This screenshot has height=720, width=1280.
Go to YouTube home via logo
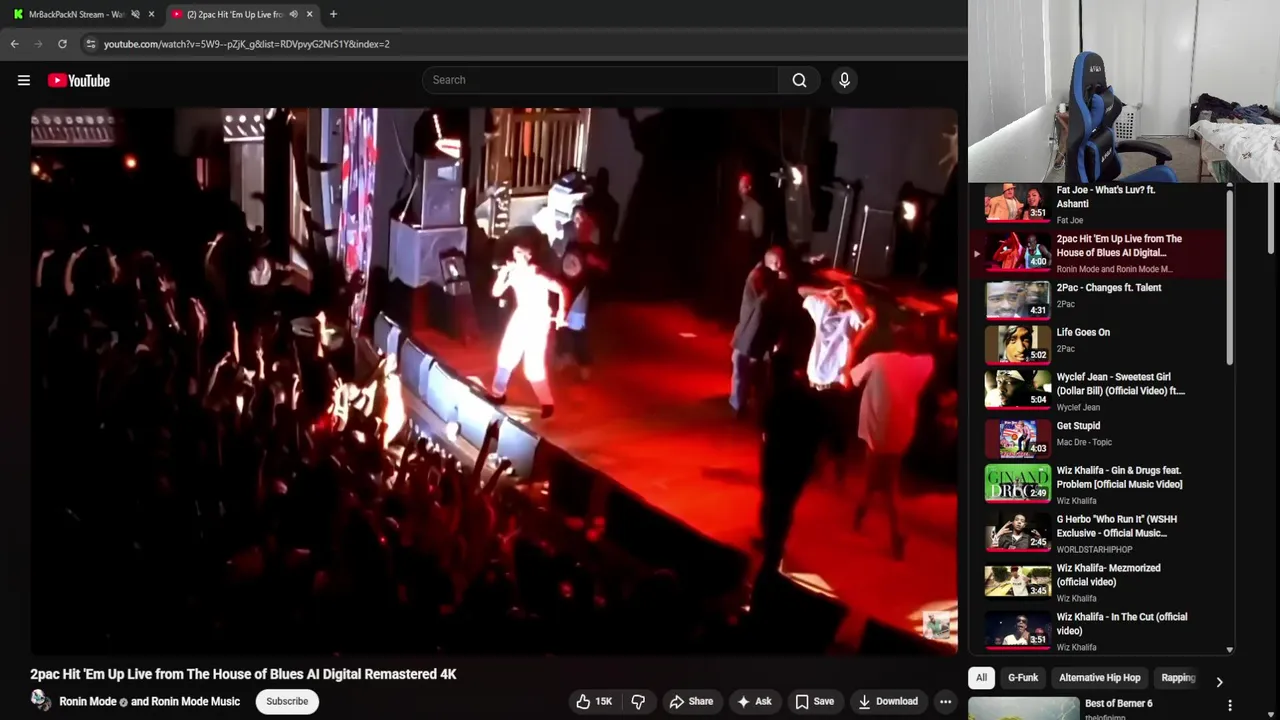79,81
